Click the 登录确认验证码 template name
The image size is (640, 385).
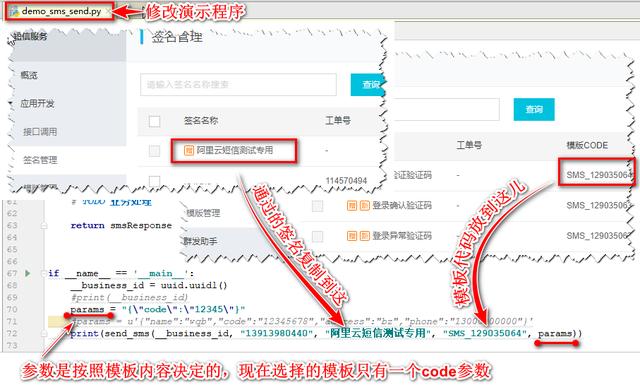[402, 205]
